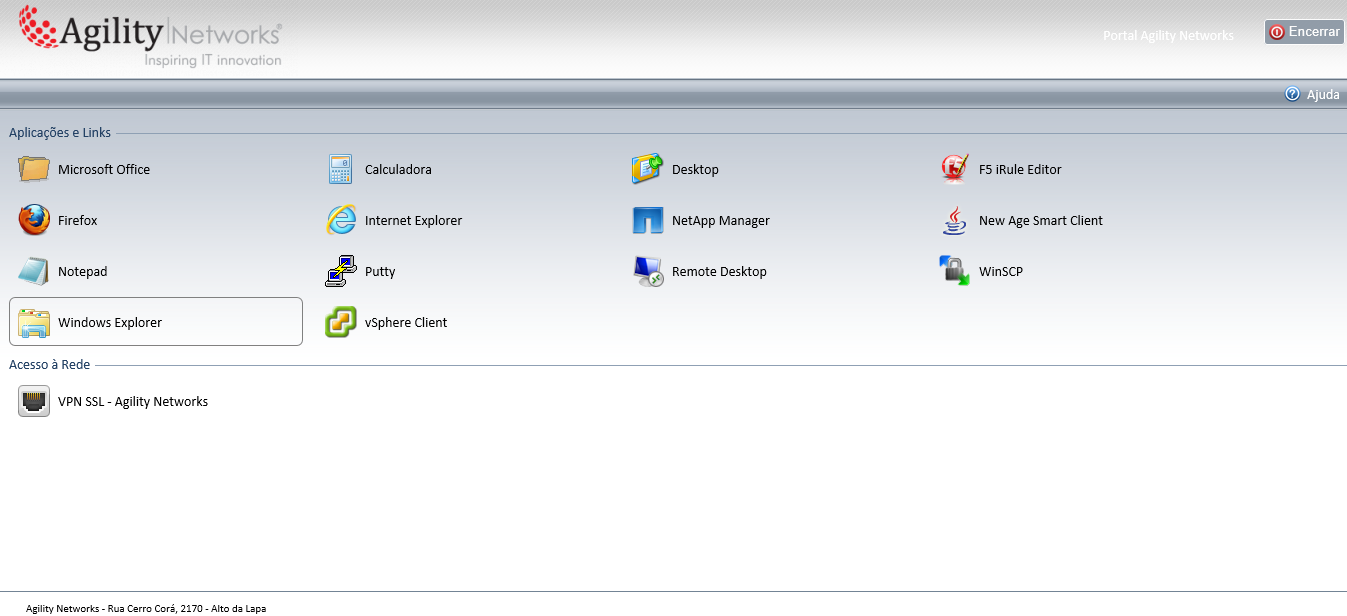The height and width of the screenshot is (616, 1347).
Task: Launch the Putty application icon
Action: pos(341,271)
